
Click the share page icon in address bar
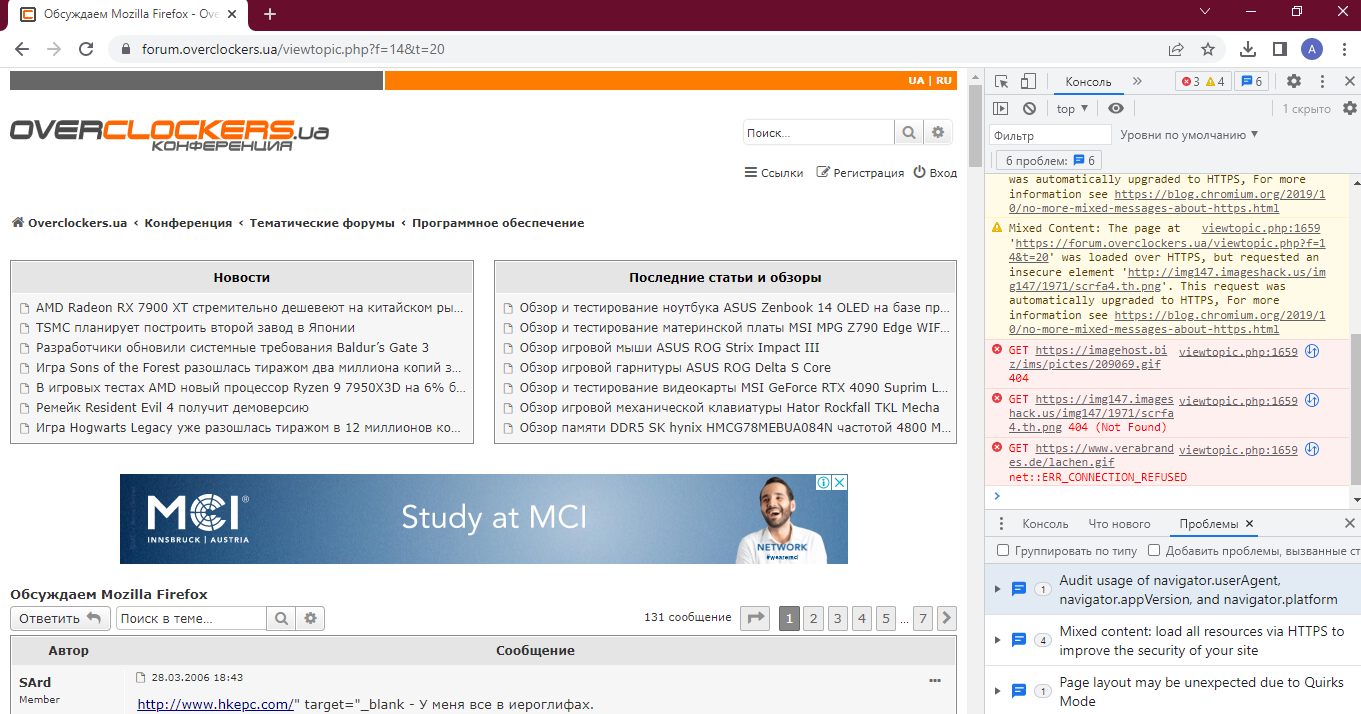[1176, 49]
